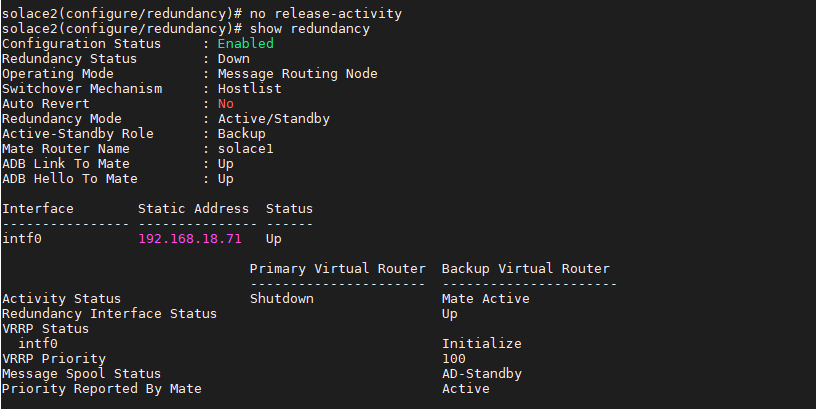Click the red No value for Auto Revert
The width and height of the screenshot is (816, 409).
tap(225, 104)
